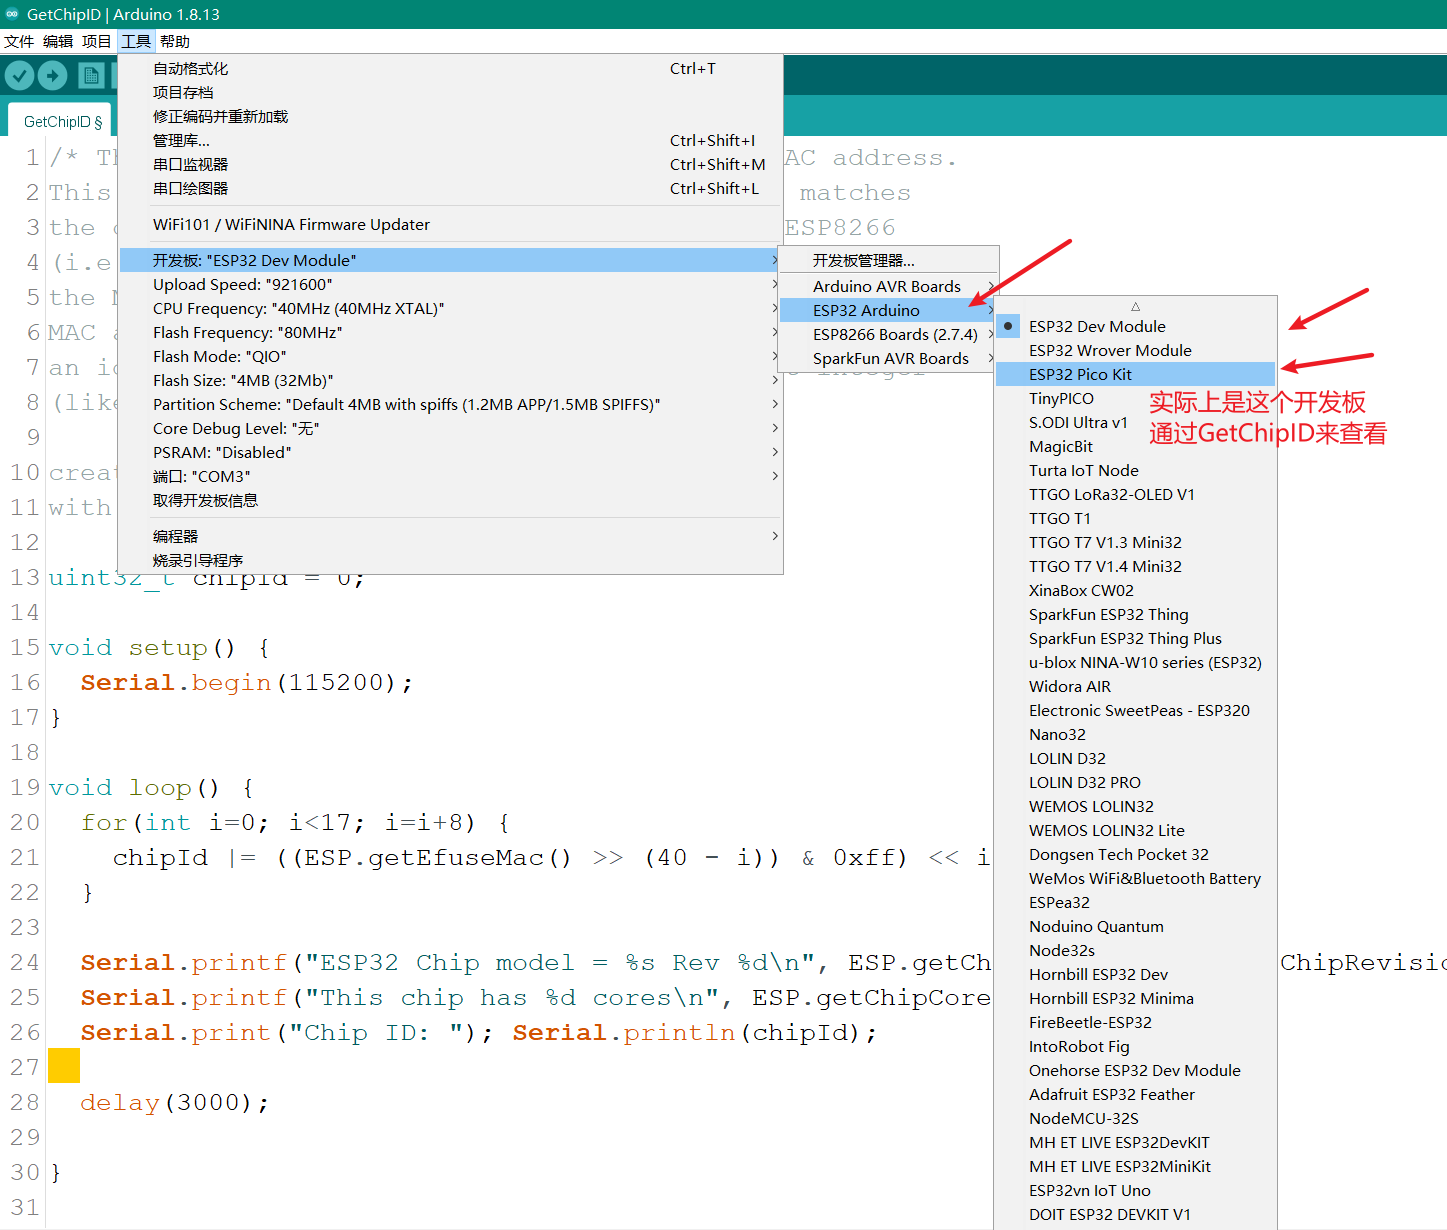Select u-blox NINA-W10 series (ESP32) board
The image size is (1447, 1230).
(1135, 662)
